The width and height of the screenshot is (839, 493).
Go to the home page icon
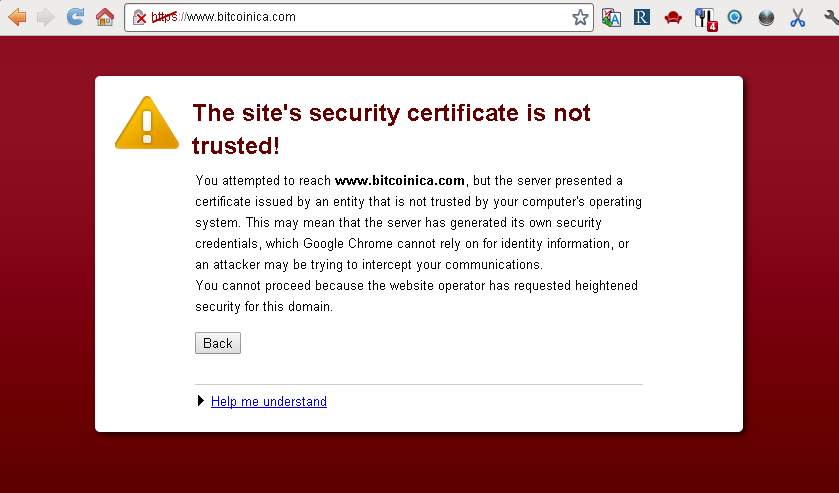(x=105, y=17)
